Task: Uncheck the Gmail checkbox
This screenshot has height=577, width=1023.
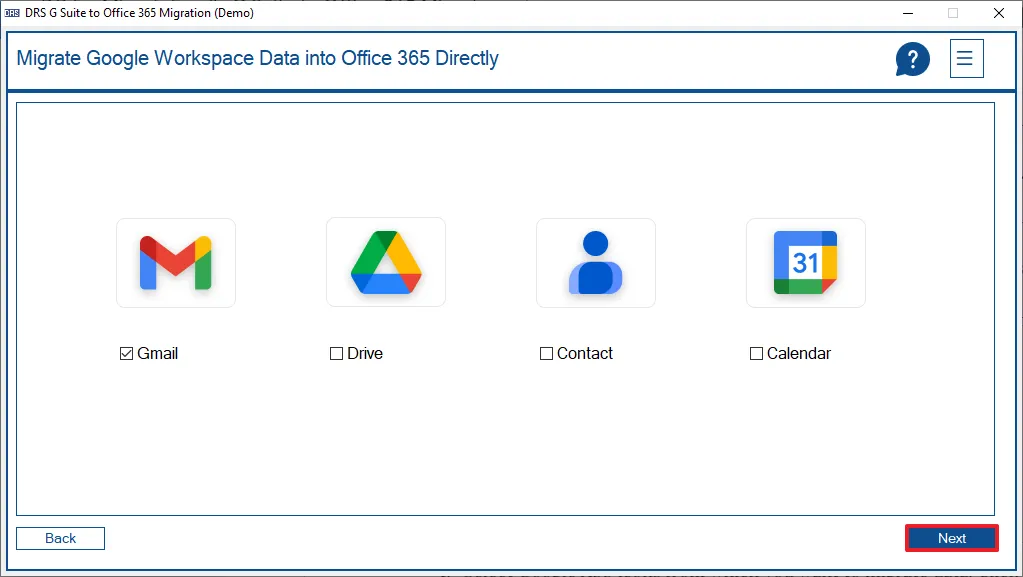Action: click(x=127, y=354)
